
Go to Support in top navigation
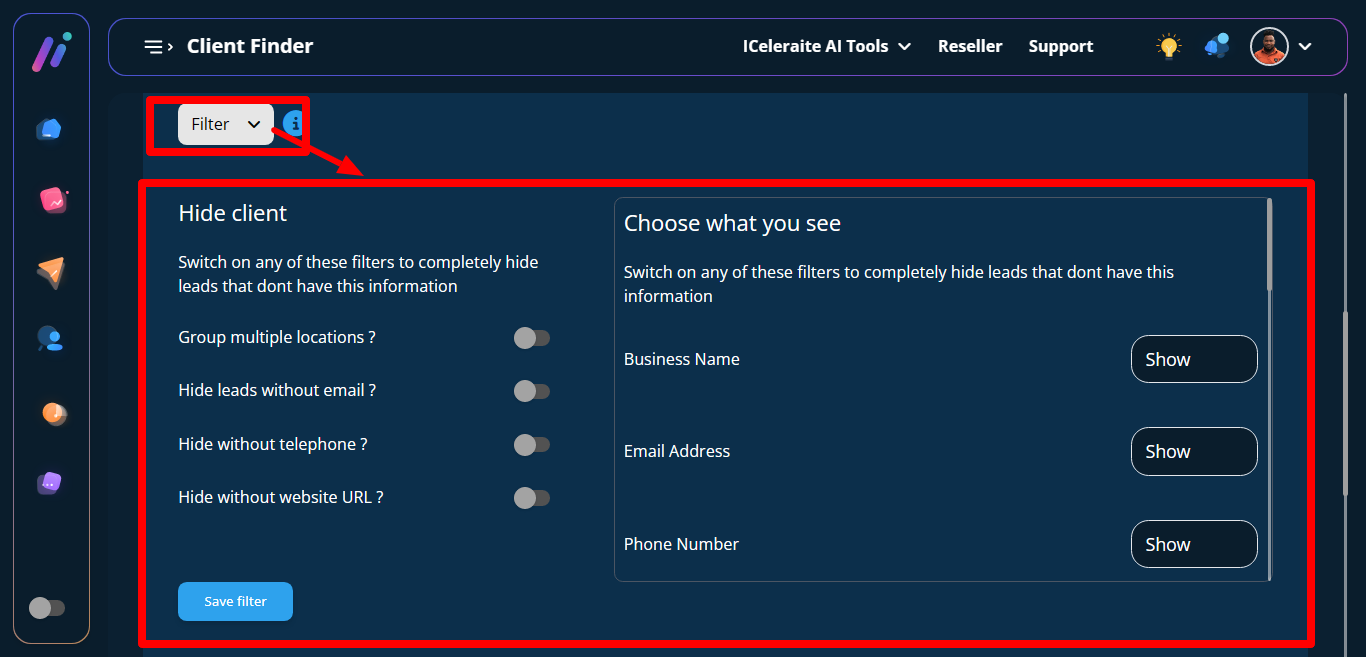coord(1060,46)
